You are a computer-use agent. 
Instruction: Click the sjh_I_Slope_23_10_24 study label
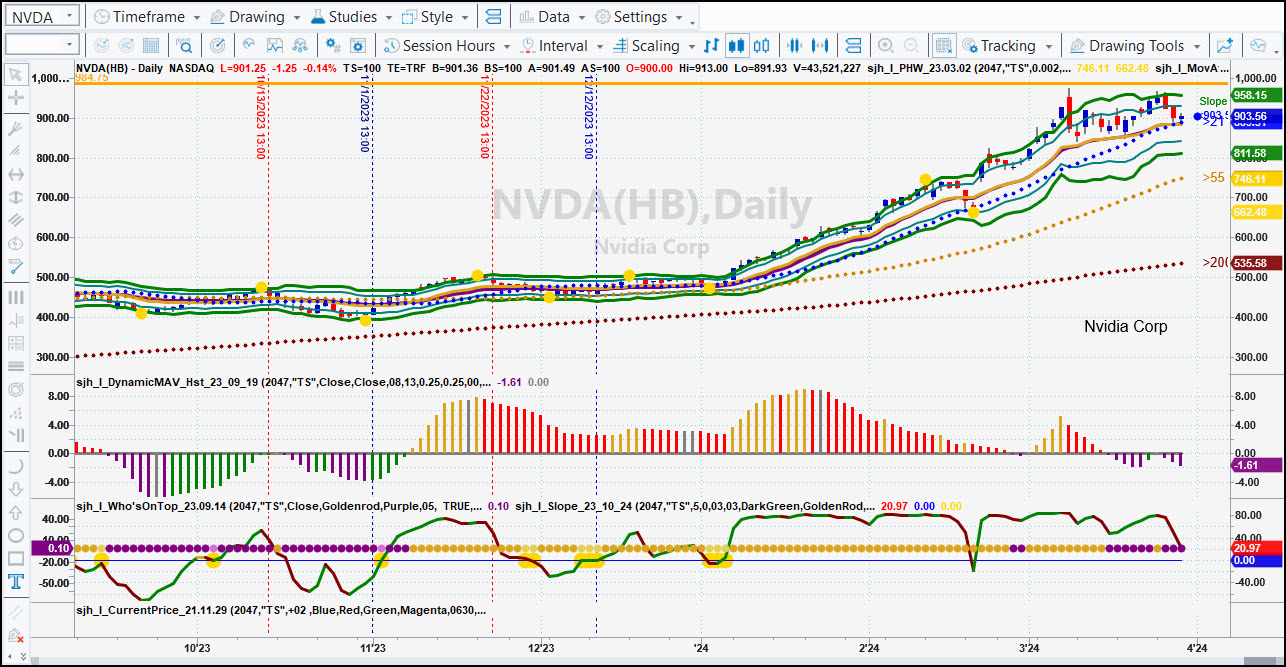[693, 506]
